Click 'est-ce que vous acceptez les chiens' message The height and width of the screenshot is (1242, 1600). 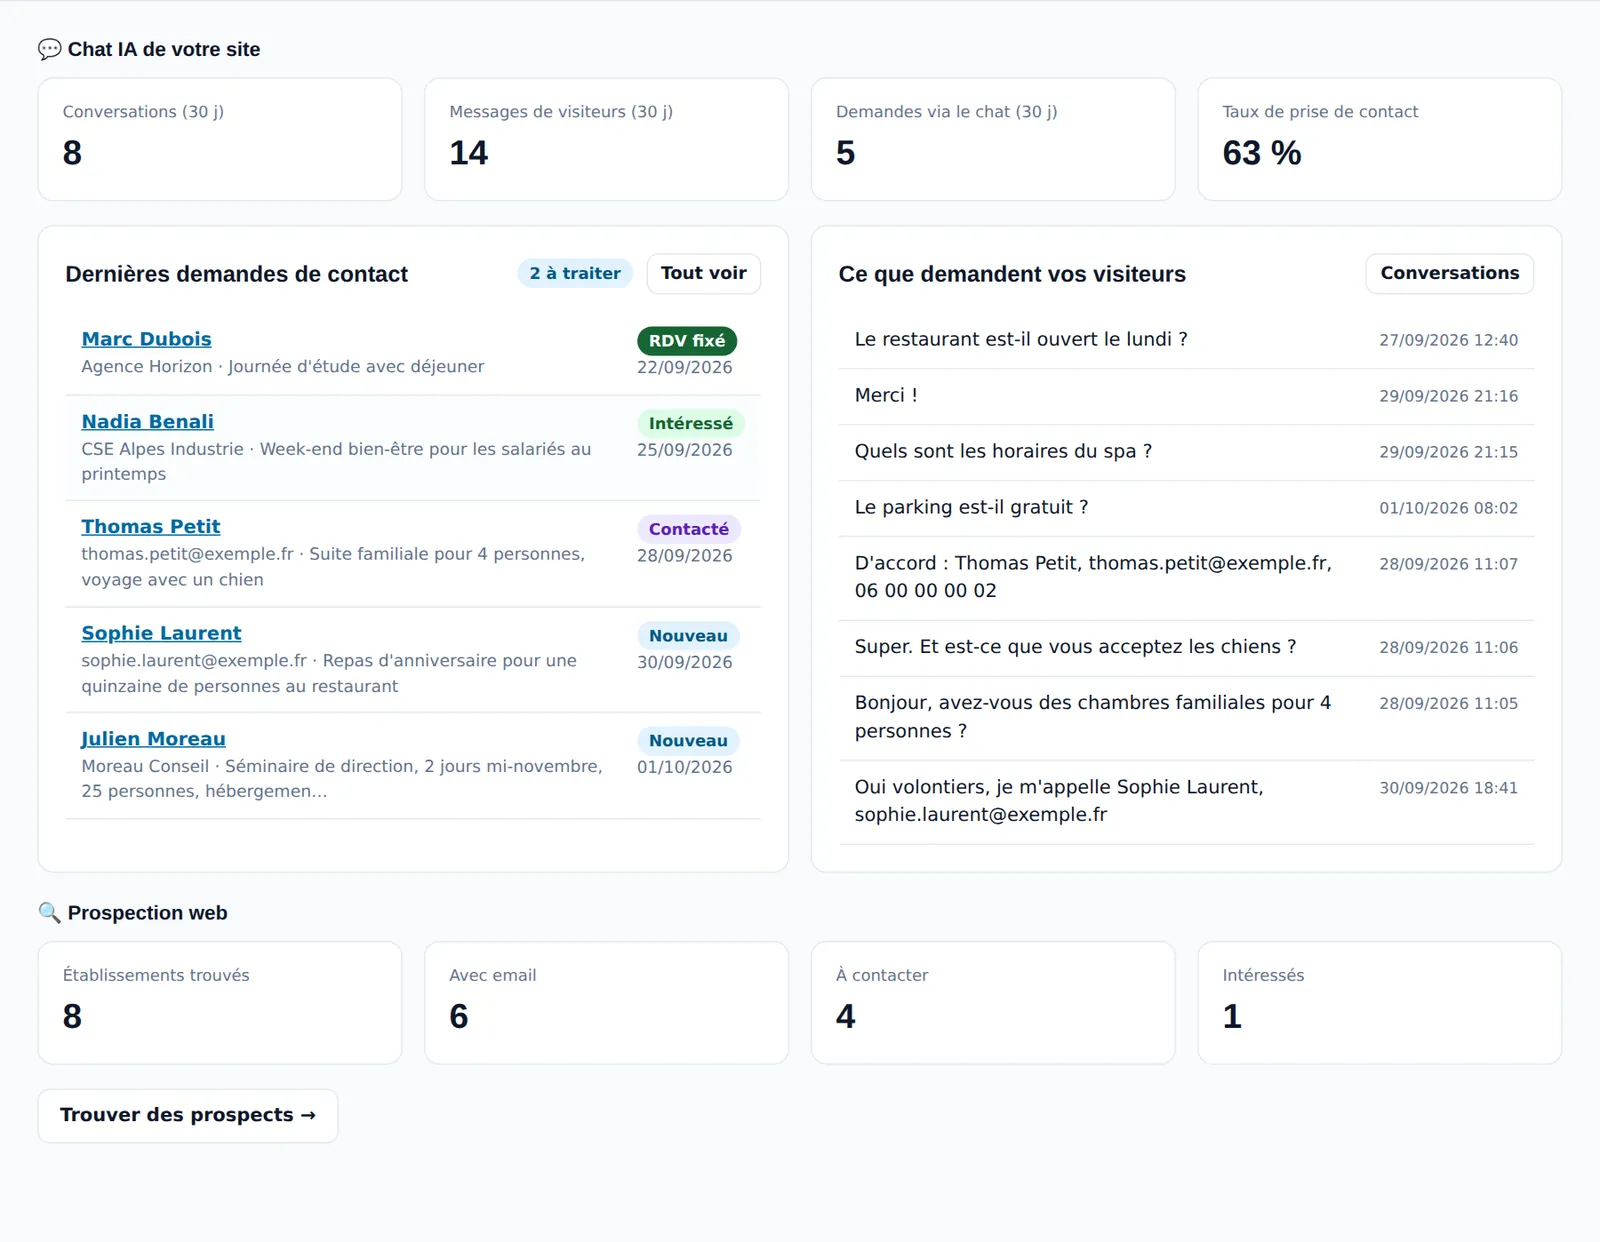[x=1075, y=647]
